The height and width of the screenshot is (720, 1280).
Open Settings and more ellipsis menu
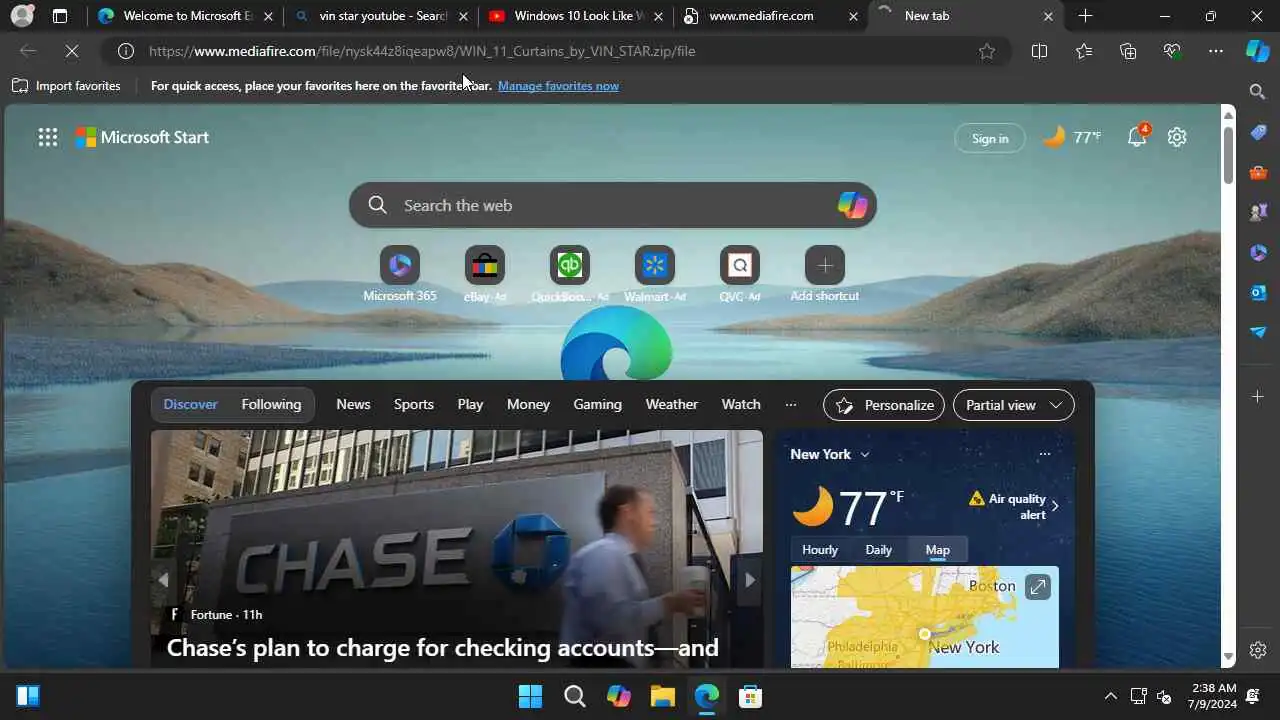click(1215, 51)
